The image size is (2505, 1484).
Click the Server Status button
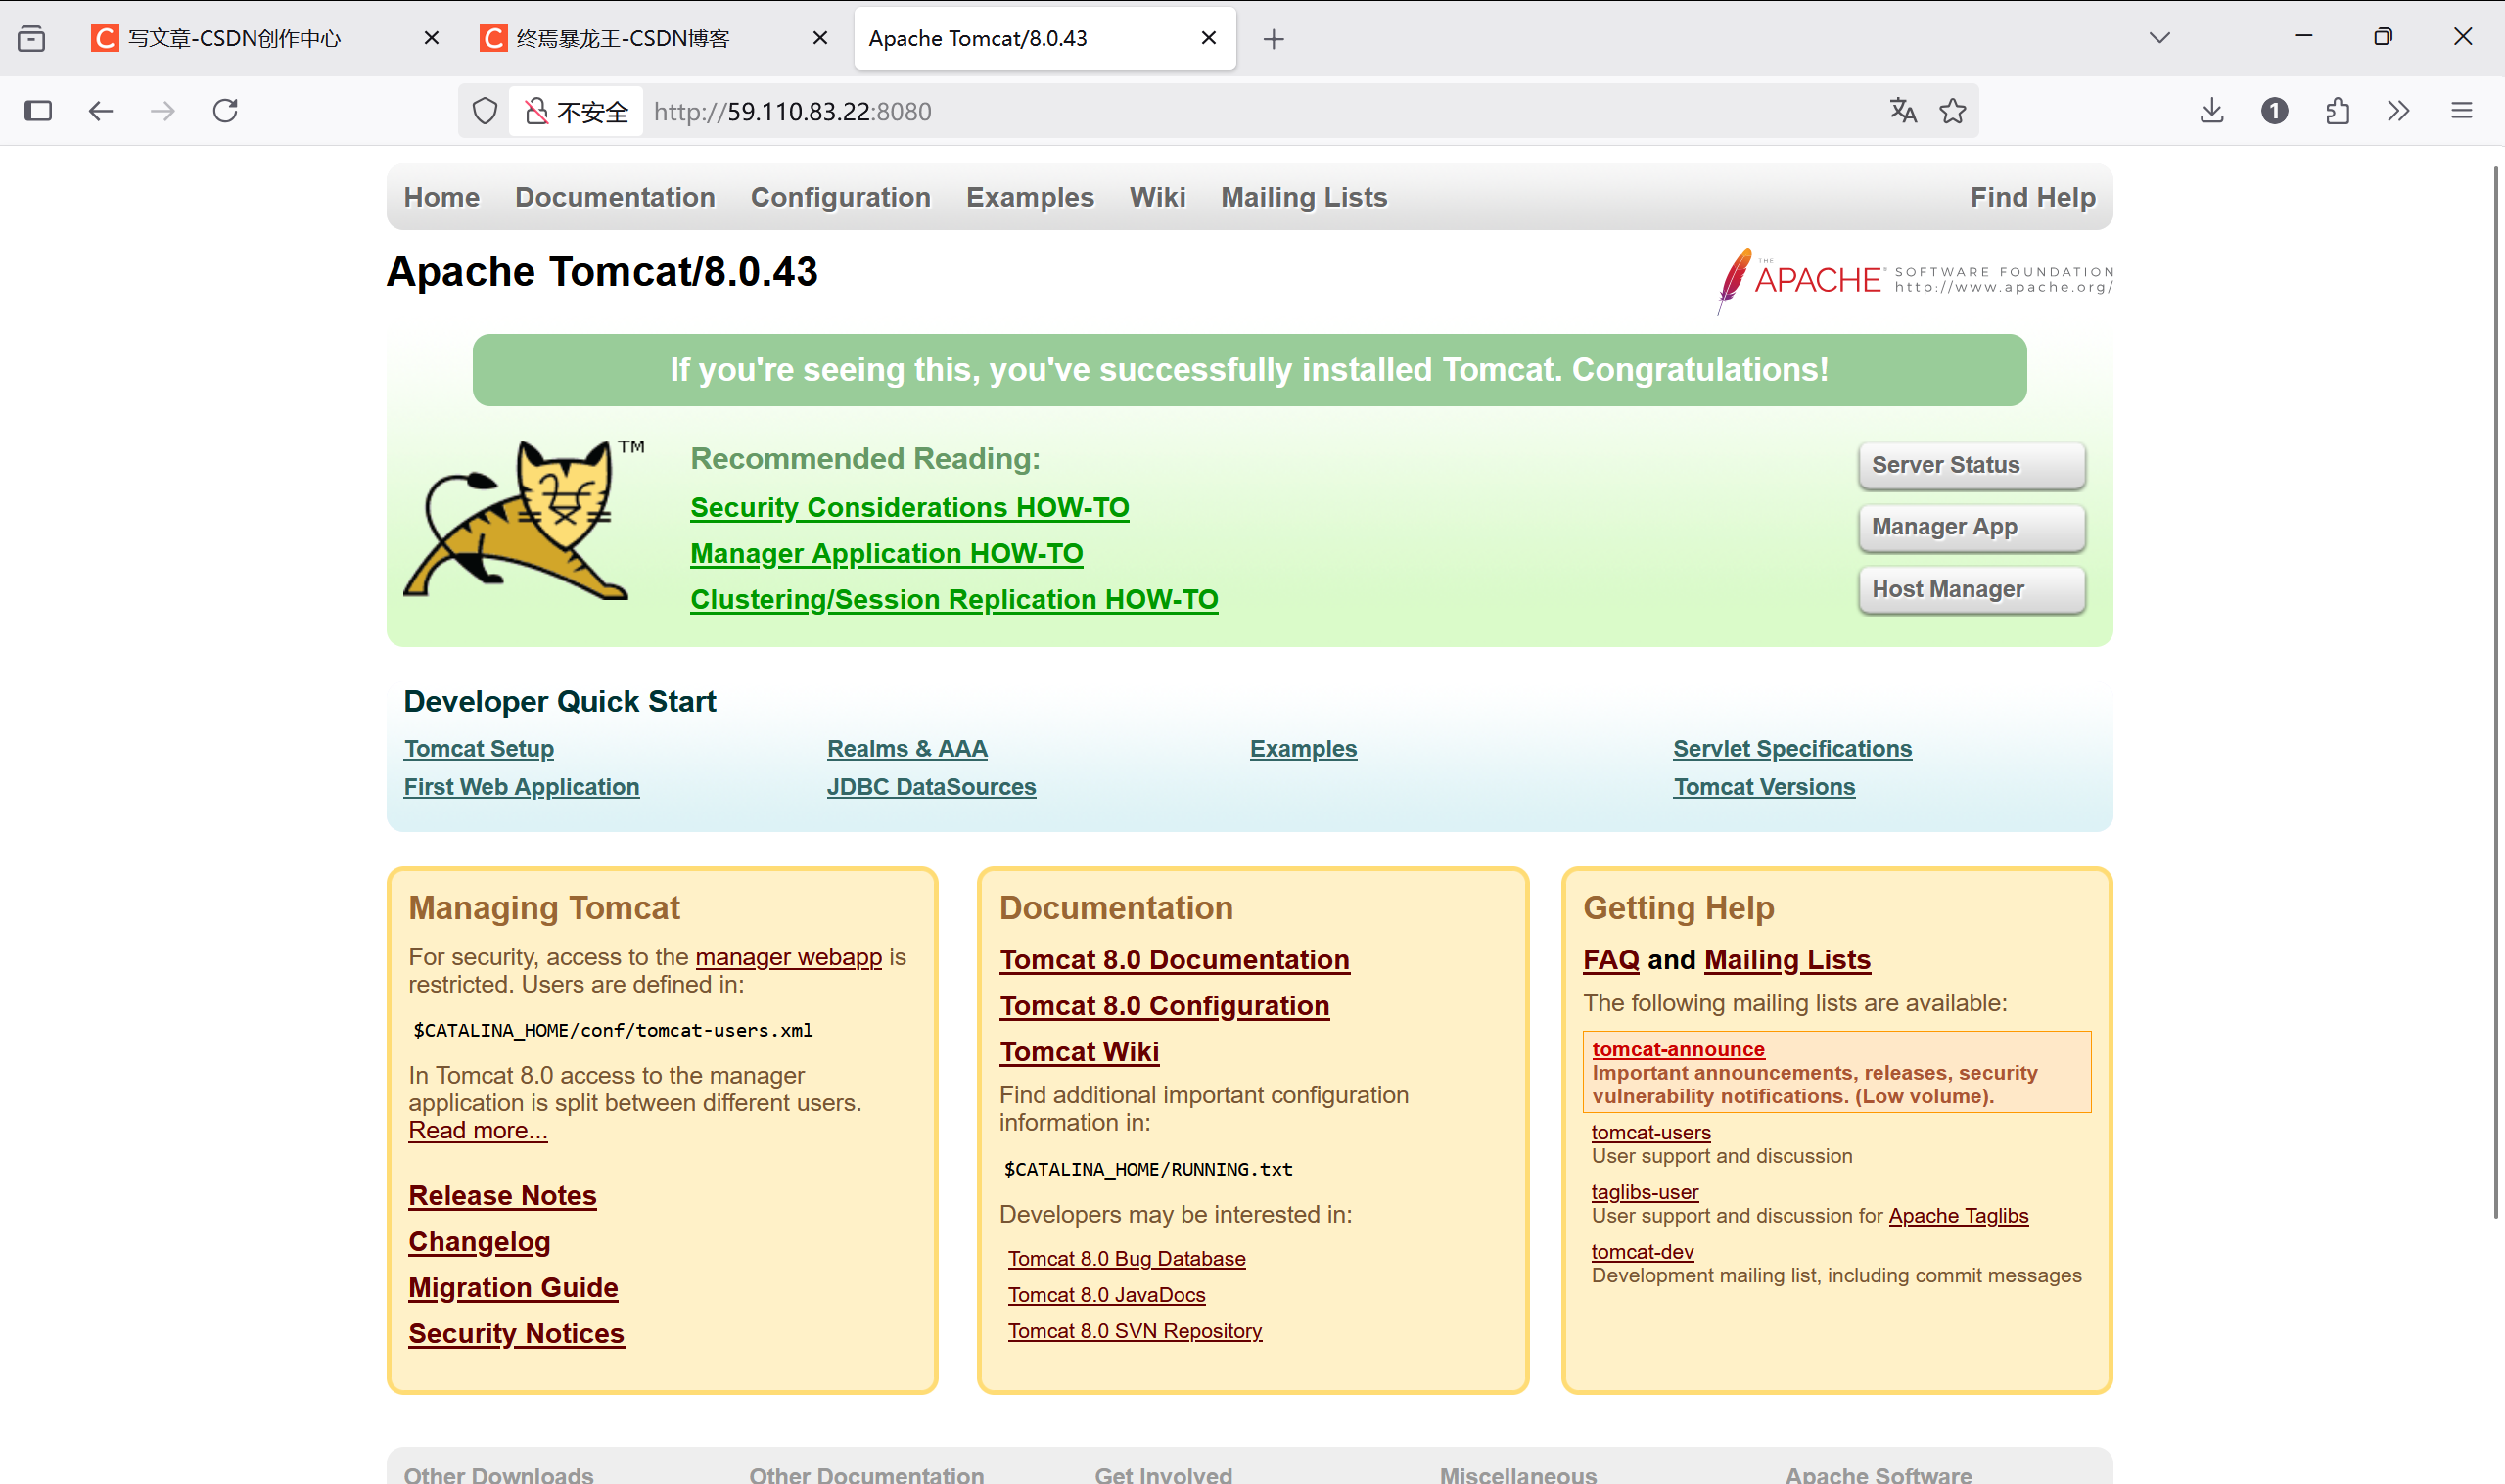click(x=1971, y=465)
